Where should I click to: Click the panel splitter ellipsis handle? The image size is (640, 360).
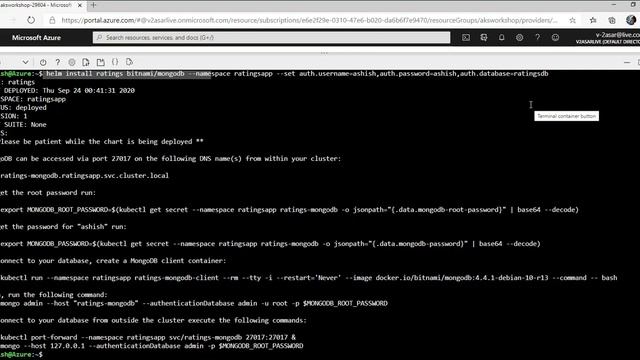(324, 53)
